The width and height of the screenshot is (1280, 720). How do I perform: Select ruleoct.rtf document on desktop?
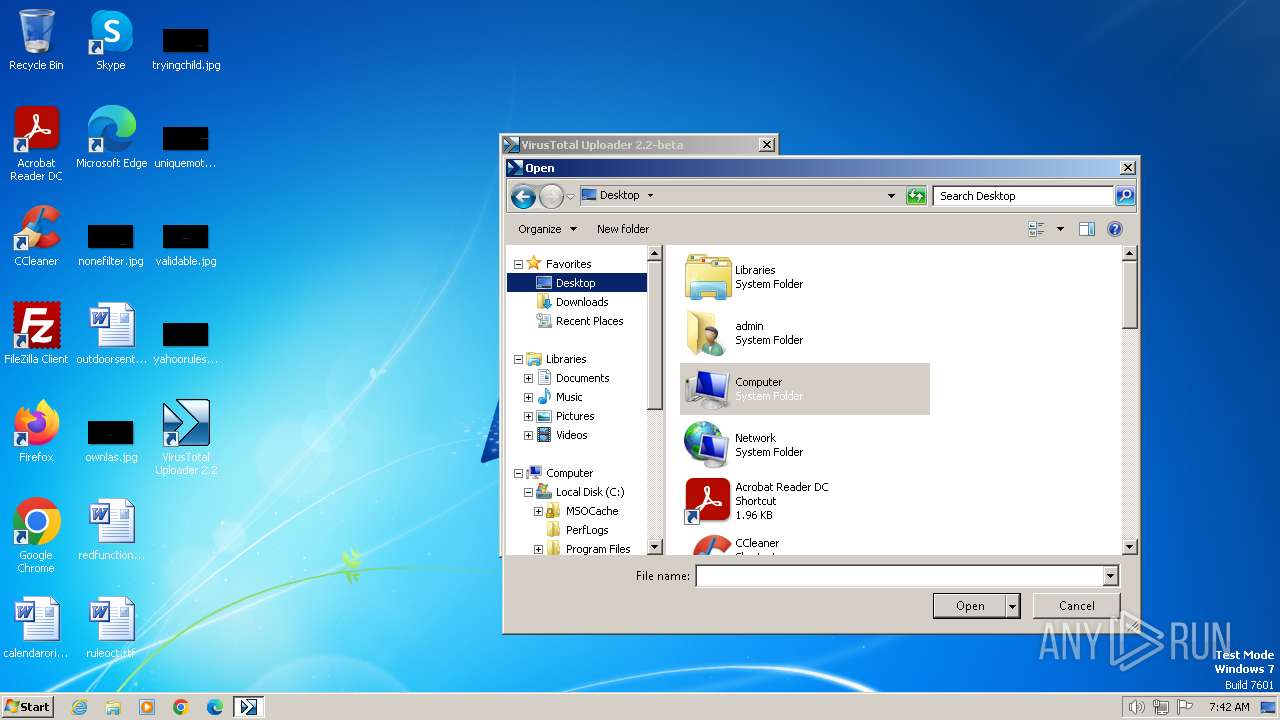(110, 628)
